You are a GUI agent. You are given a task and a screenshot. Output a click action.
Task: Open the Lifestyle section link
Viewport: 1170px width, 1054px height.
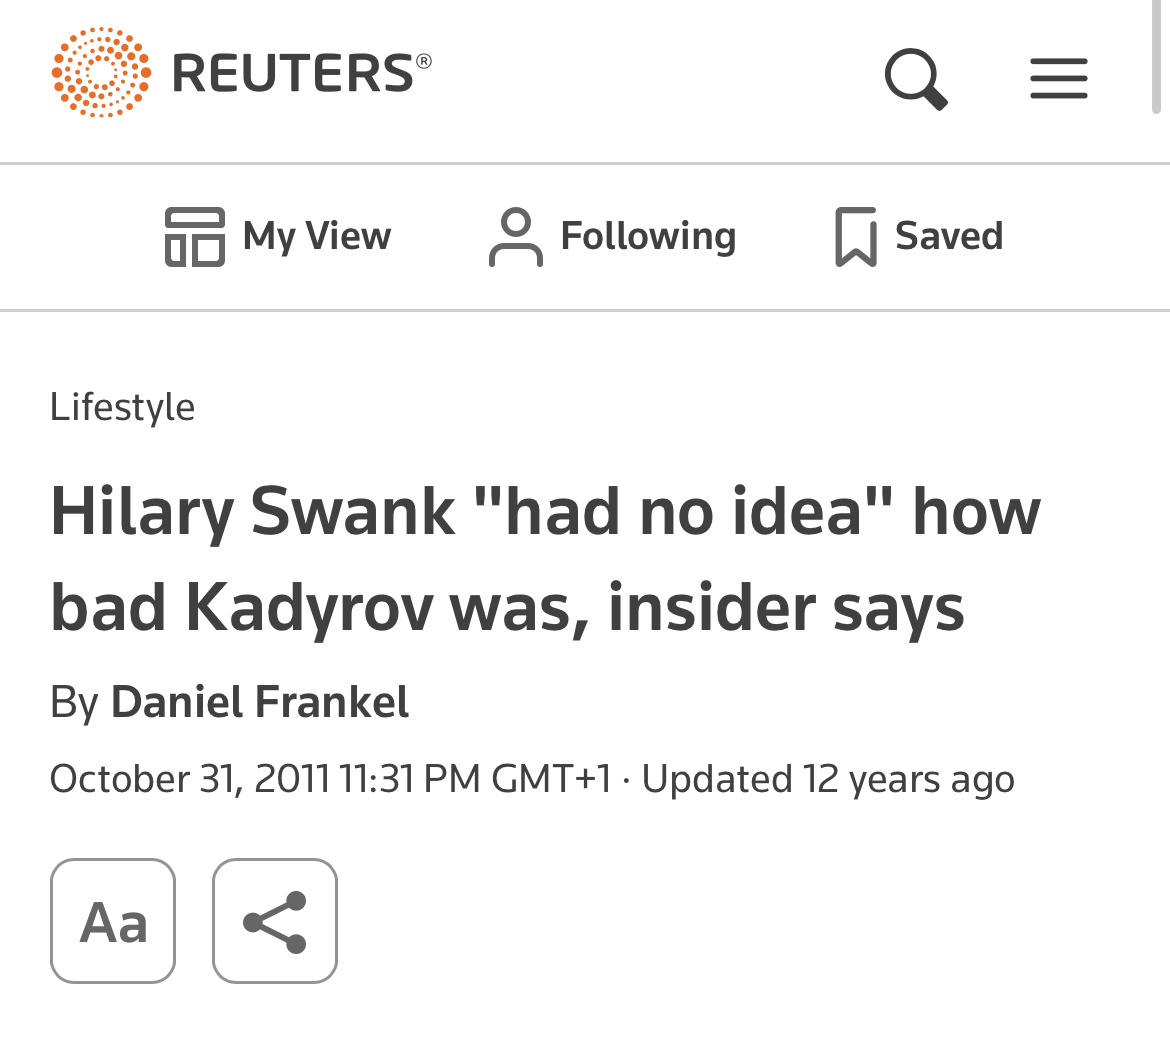[122, 407]
